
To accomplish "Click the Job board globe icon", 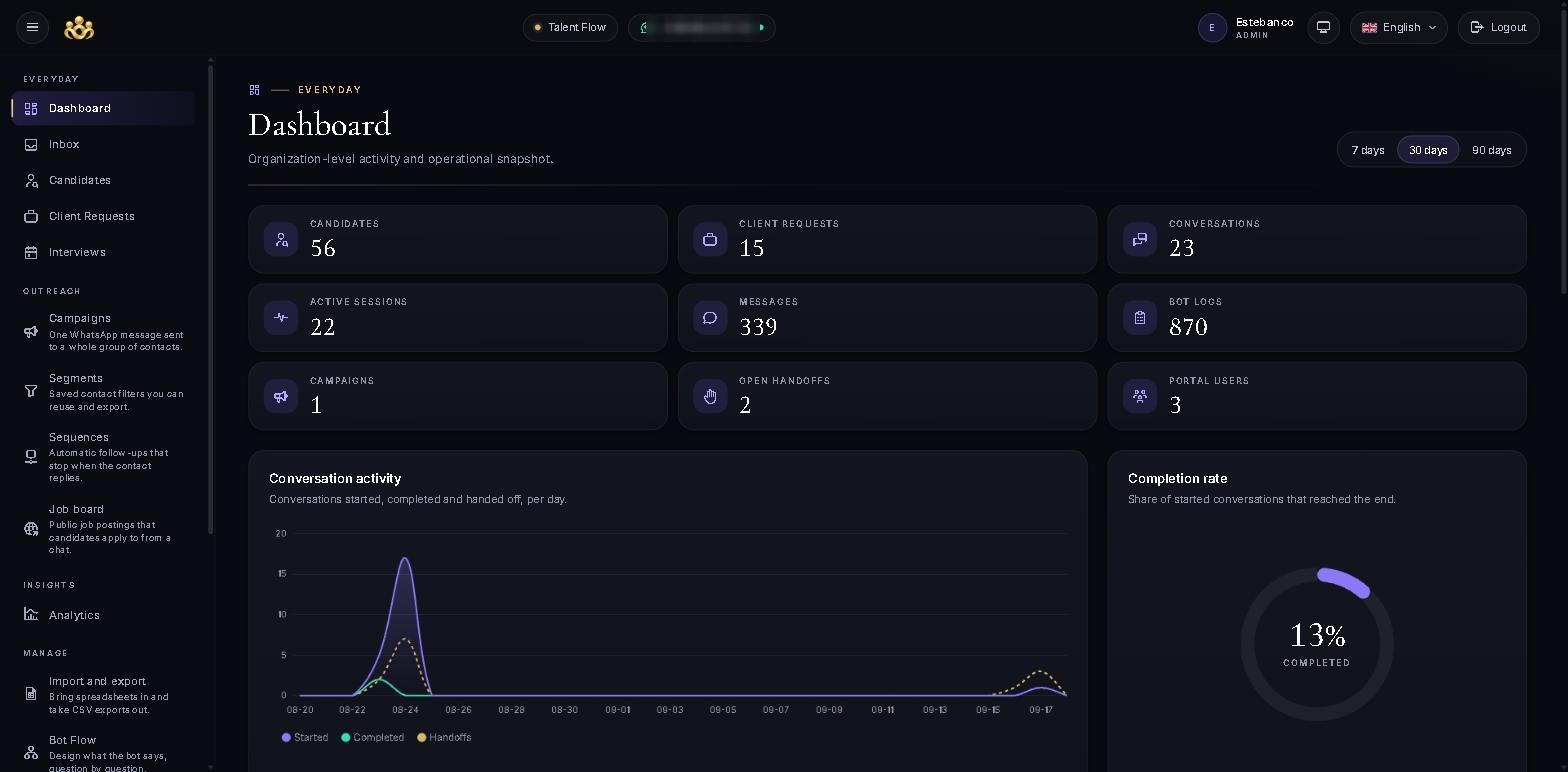I will pyautogui.click(x=31, y=529).
